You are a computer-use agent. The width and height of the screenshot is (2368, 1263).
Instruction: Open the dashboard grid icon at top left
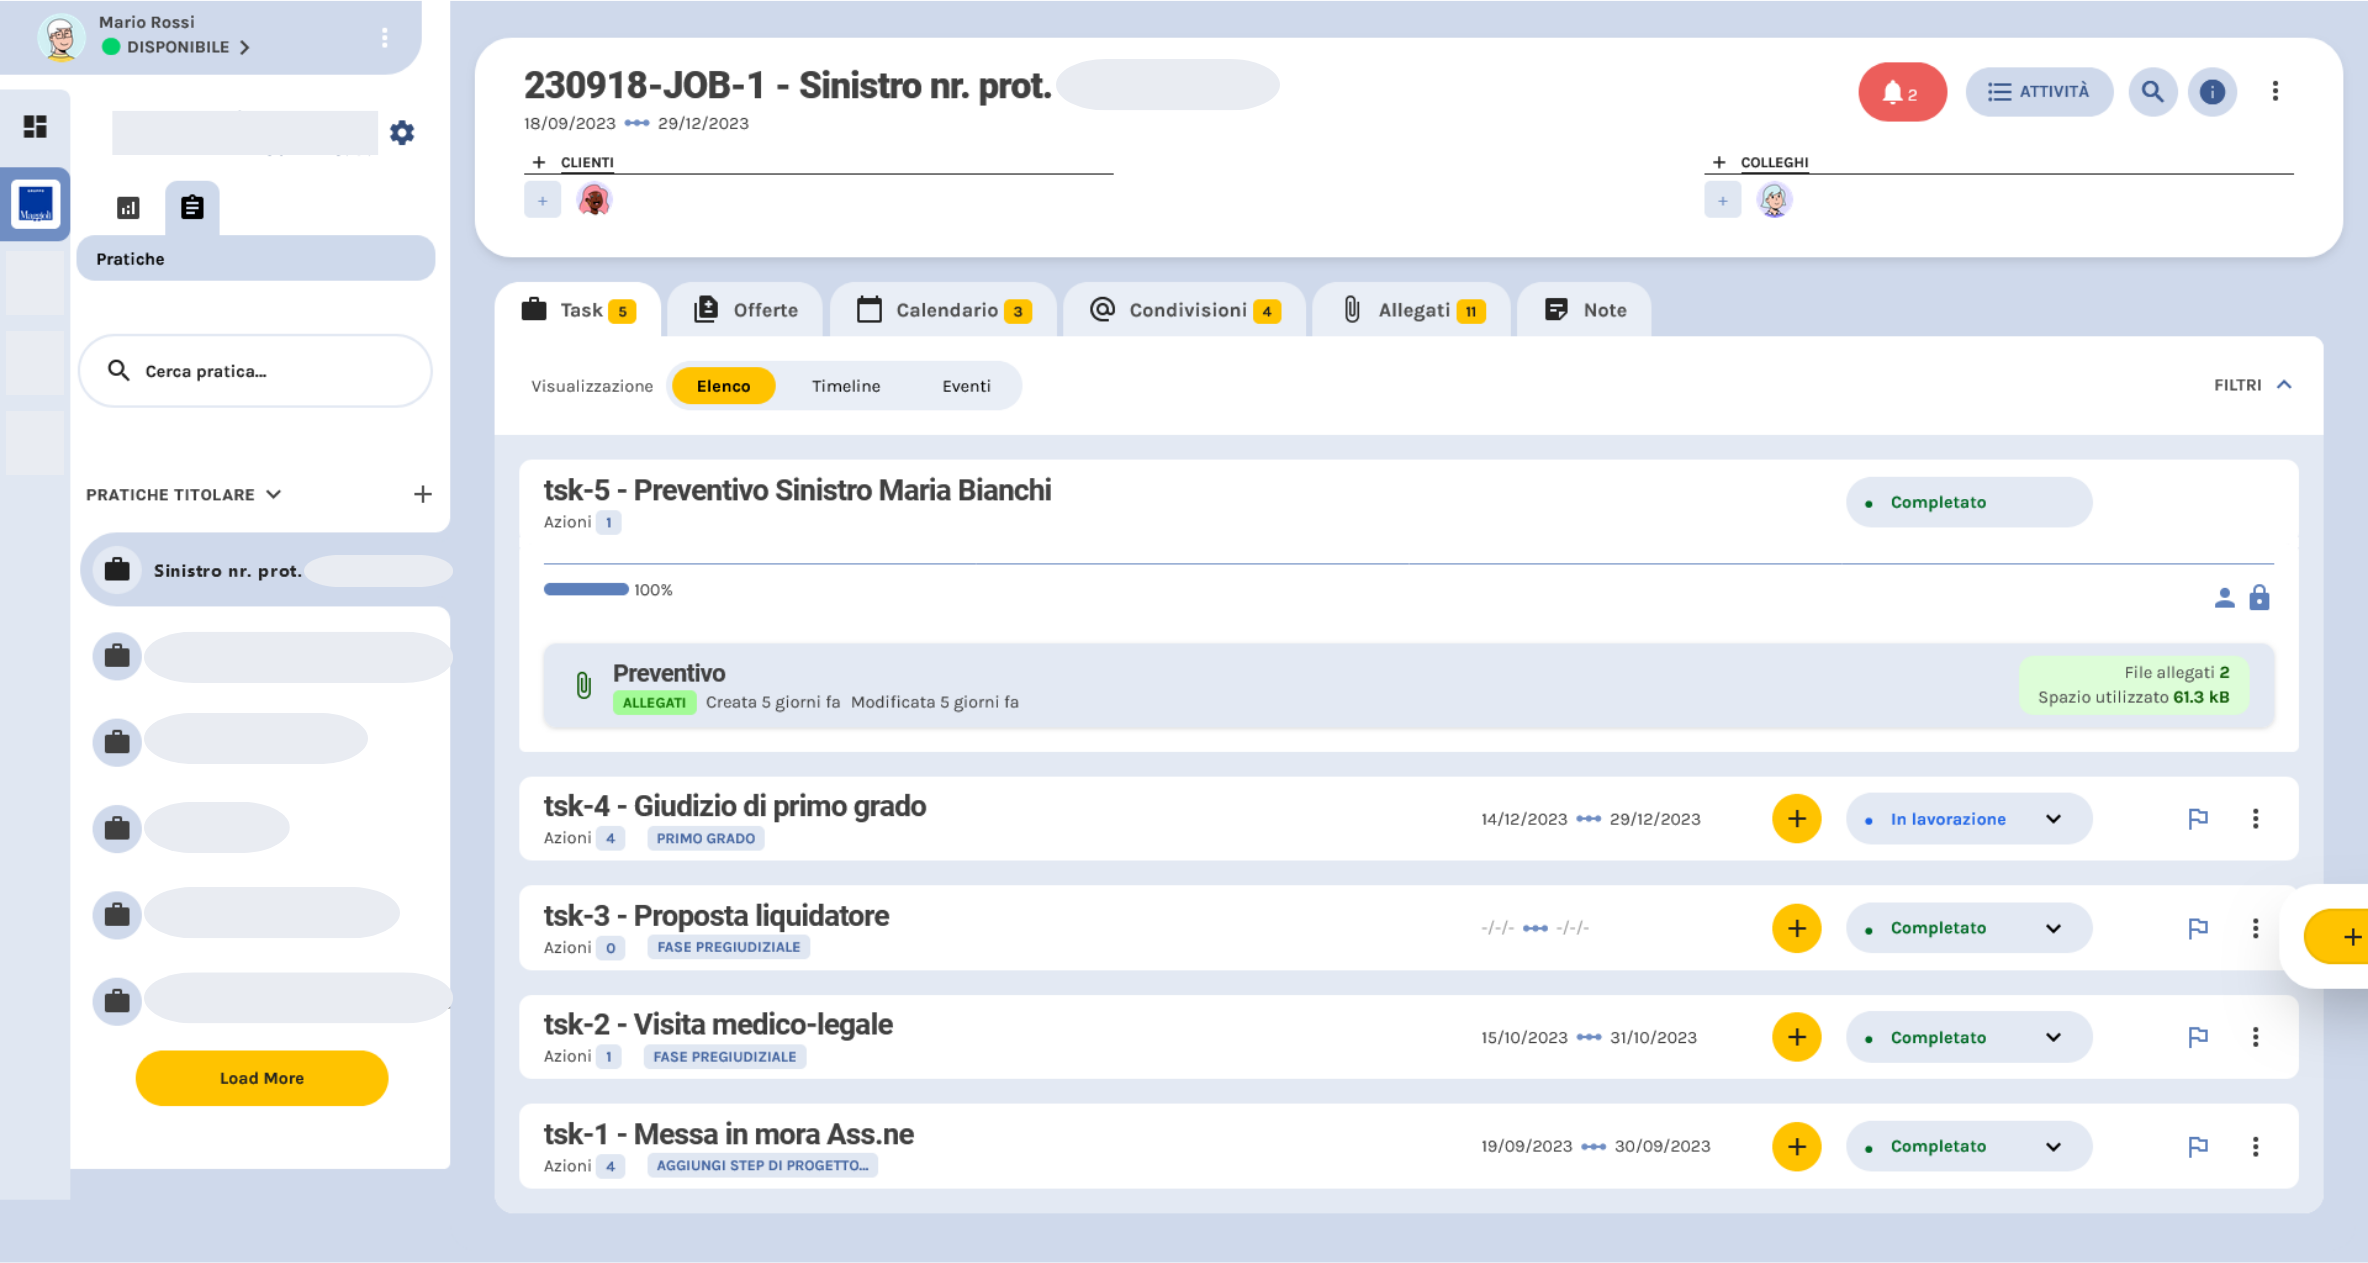click(x=36, y=125)
